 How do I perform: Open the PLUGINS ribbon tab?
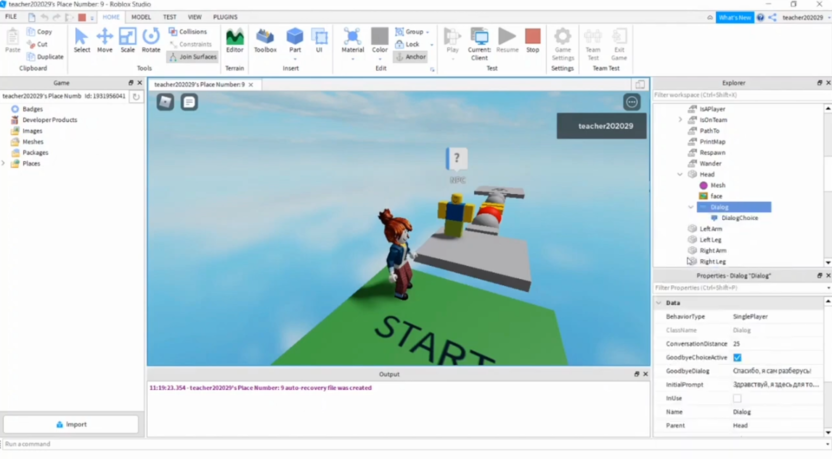tap(225, 17)
